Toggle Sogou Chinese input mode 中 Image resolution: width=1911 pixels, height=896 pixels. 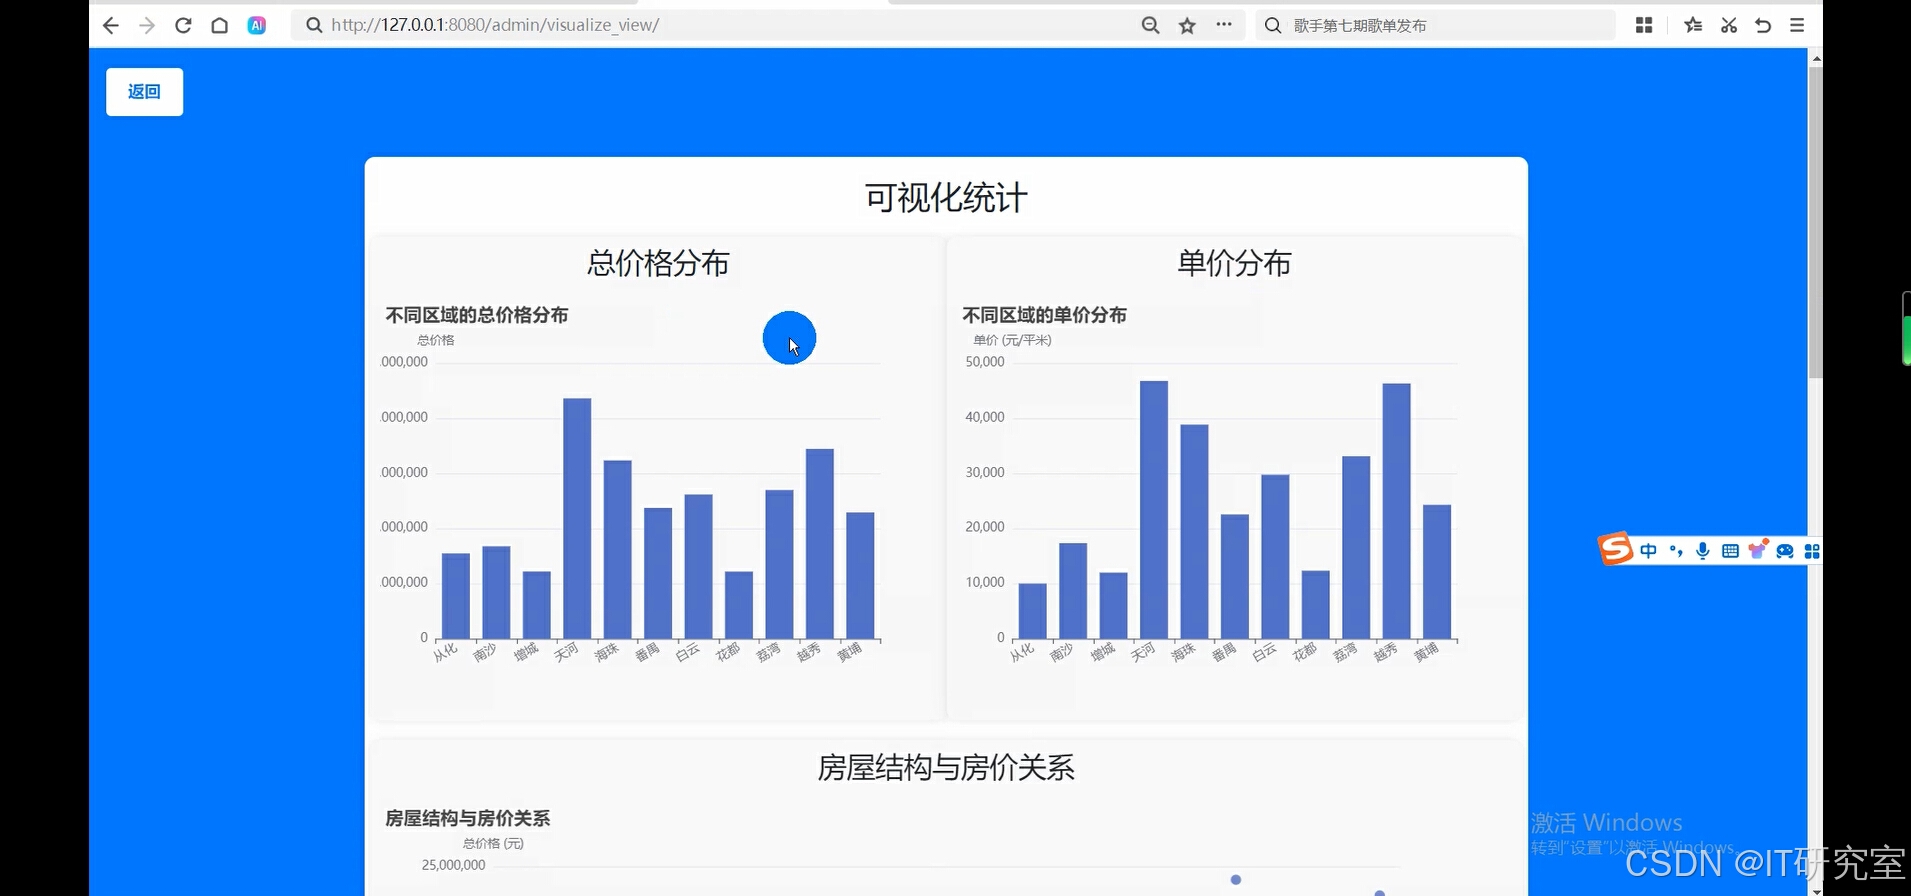(1648, 551)
